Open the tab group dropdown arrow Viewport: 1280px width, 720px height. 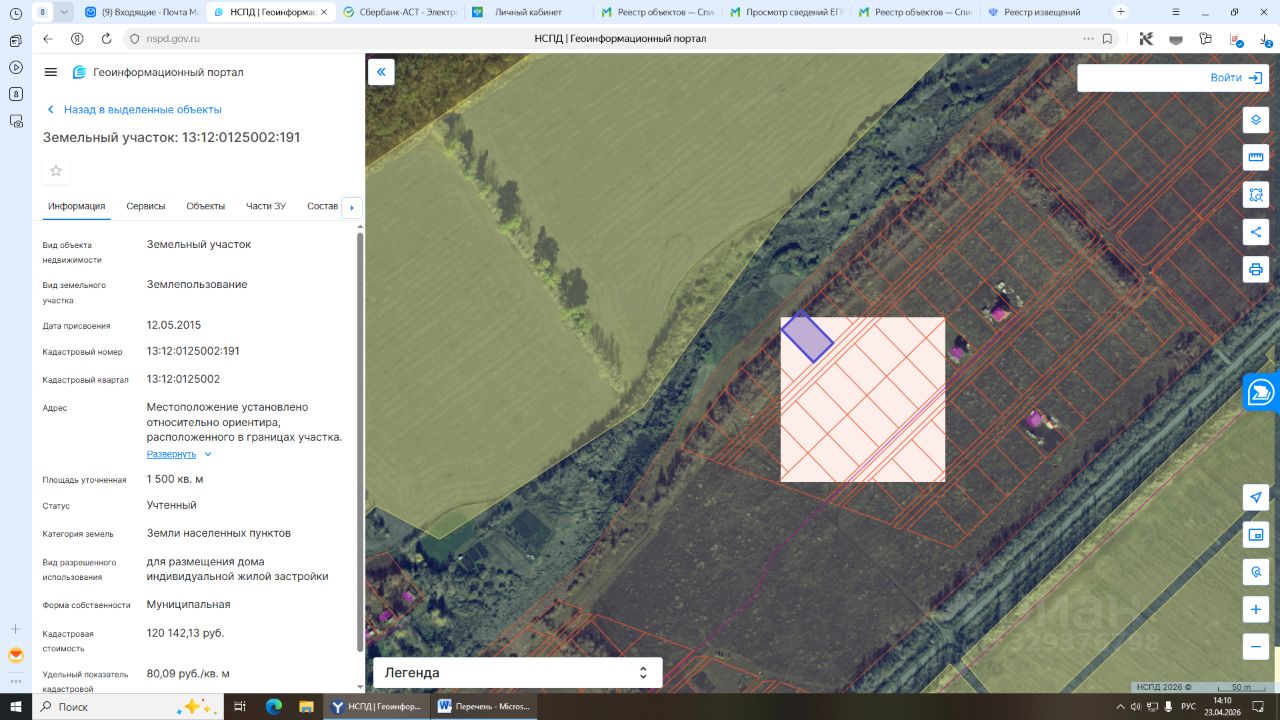point(65,12)
